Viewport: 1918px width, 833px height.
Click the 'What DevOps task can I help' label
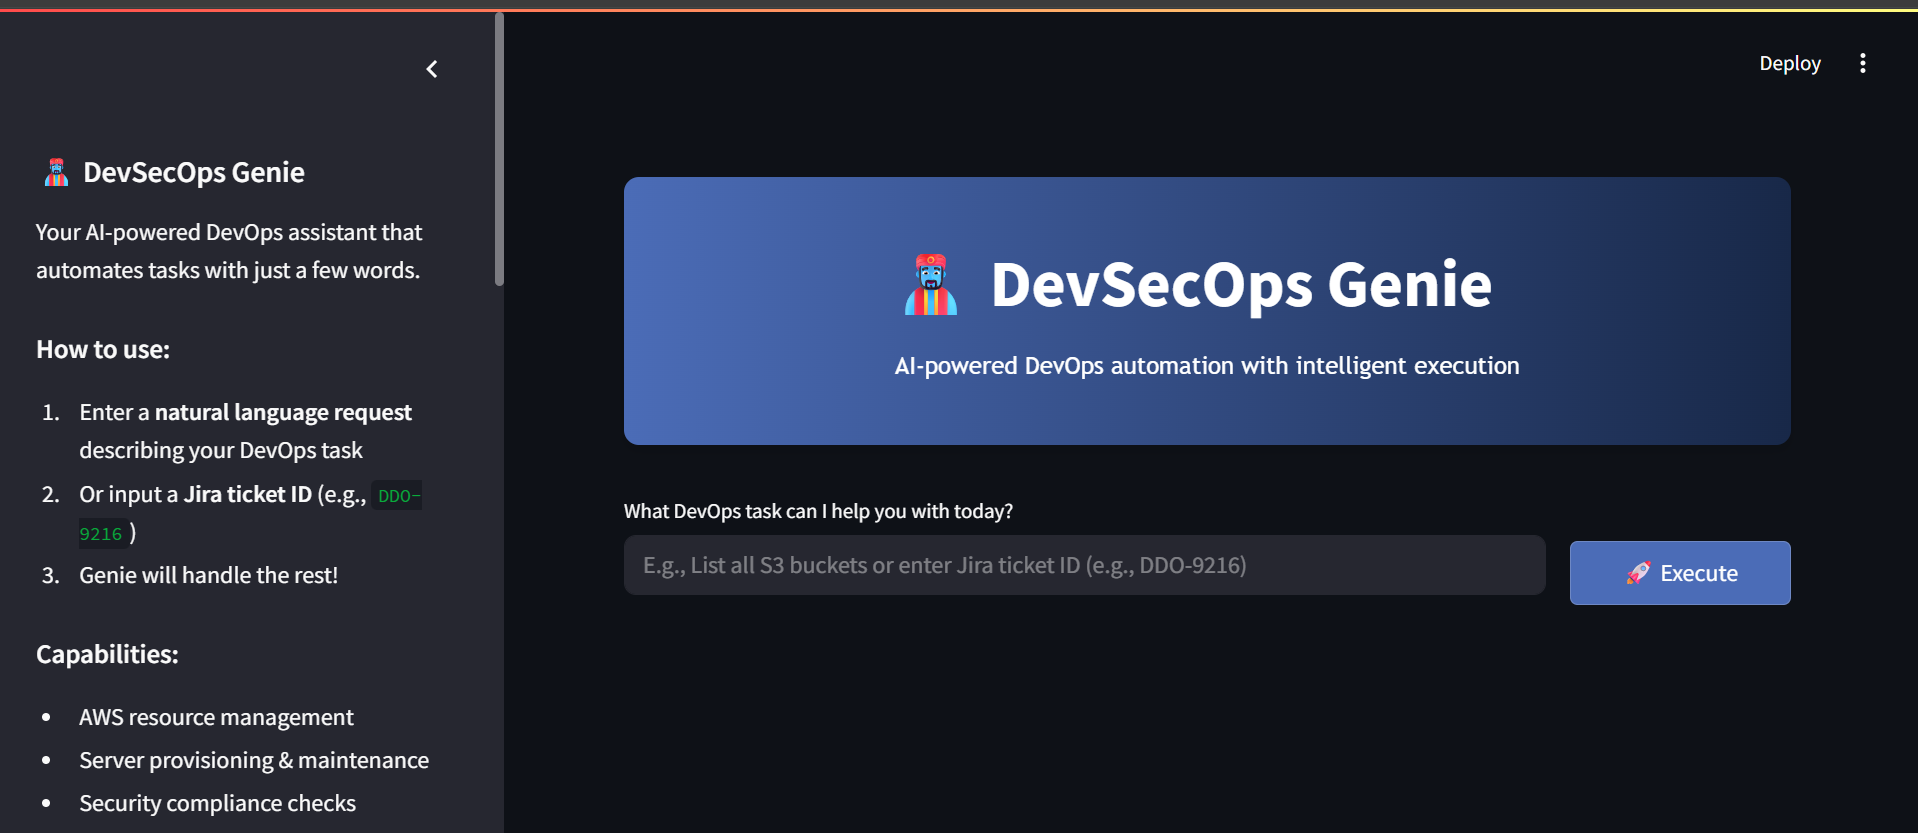pos(818,511)
